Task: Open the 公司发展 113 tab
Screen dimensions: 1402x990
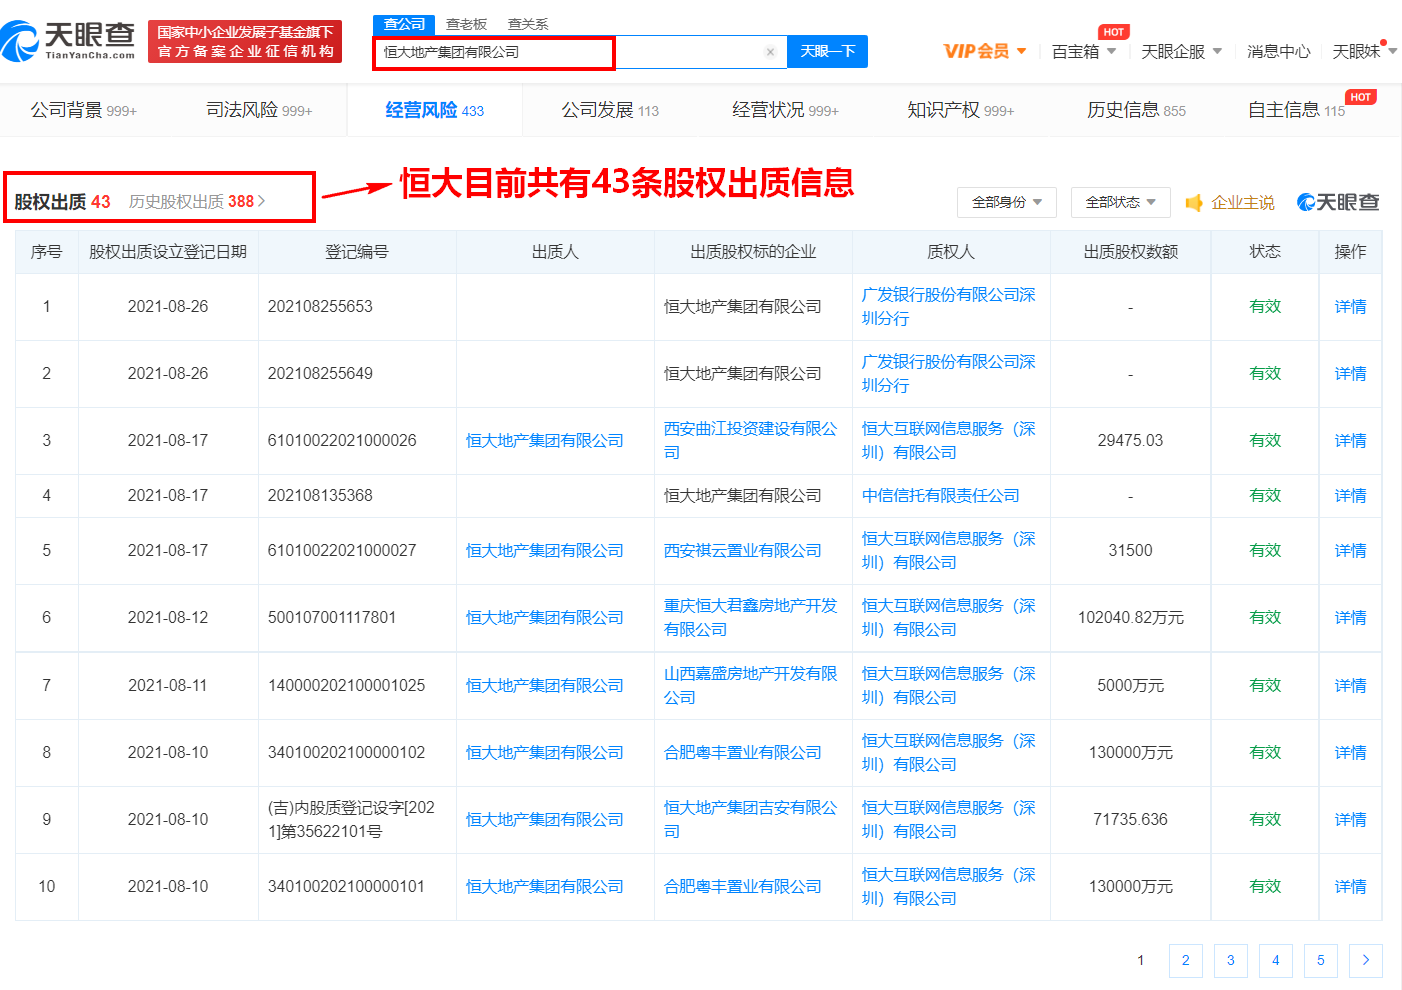Action: (x=610, y=110)
